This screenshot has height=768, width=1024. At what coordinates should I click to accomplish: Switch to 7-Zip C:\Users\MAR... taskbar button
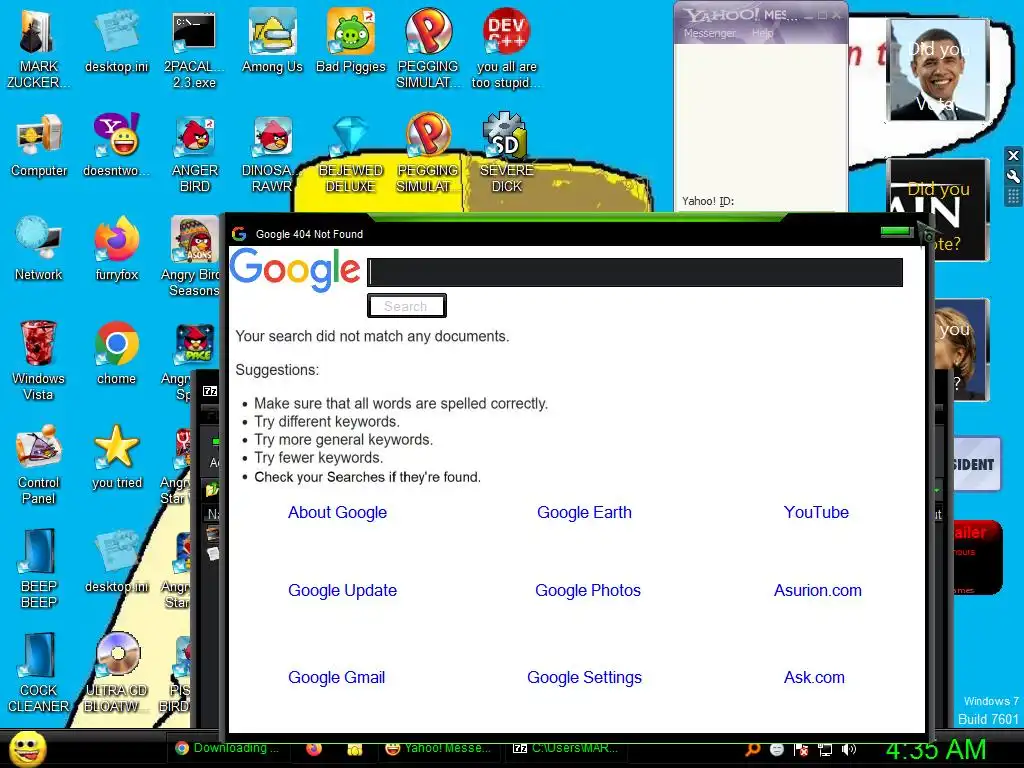pos(566,748)
